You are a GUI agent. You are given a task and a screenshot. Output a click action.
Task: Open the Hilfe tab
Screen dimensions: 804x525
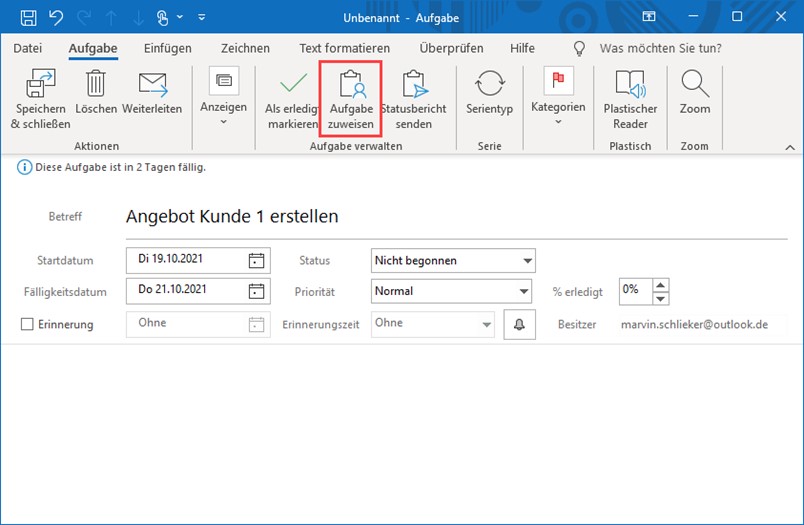(522, 48)
